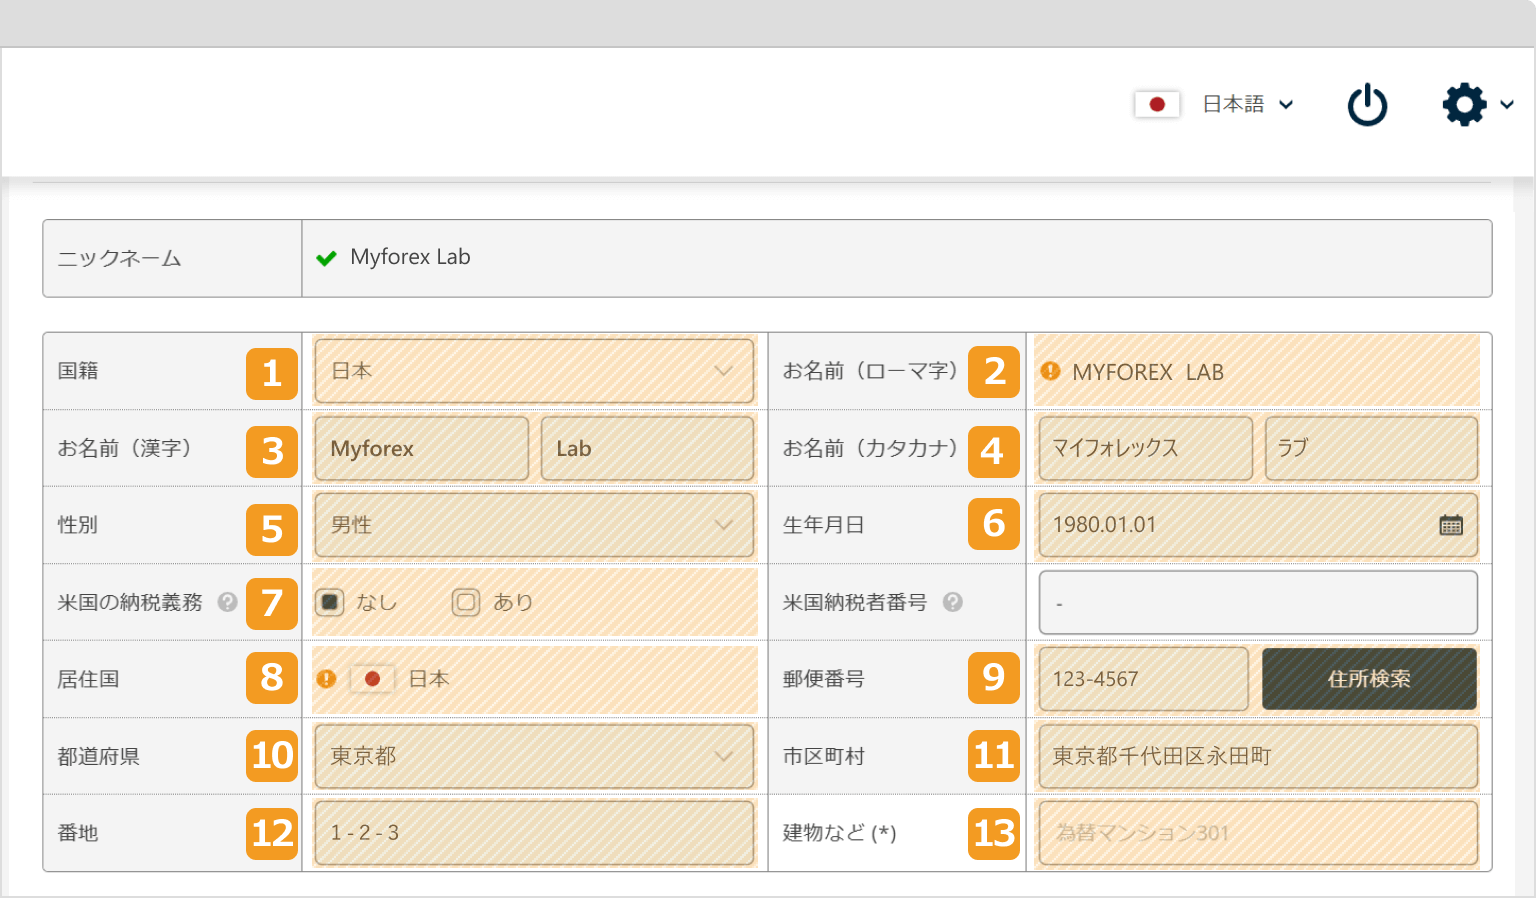Click the katakana field ラブ
The image size is (1536, 898).
click(1371, 448)
